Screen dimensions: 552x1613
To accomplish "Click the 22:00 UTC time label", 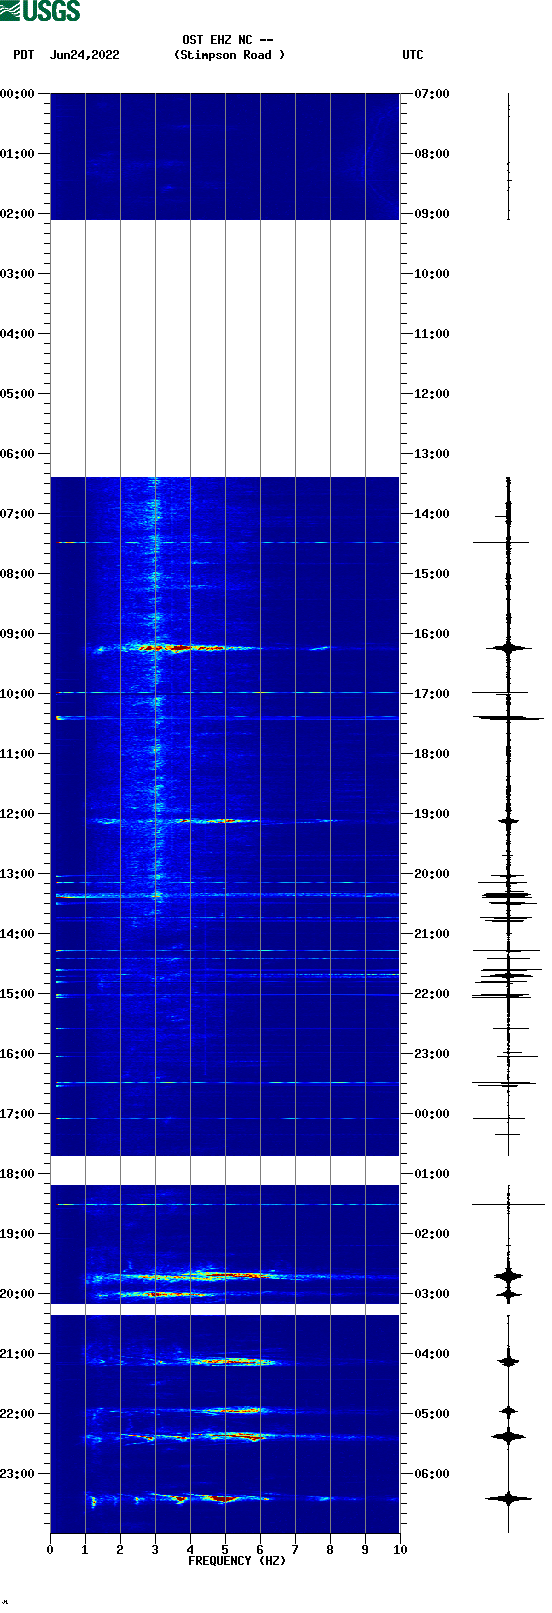I will pos(432,994).
